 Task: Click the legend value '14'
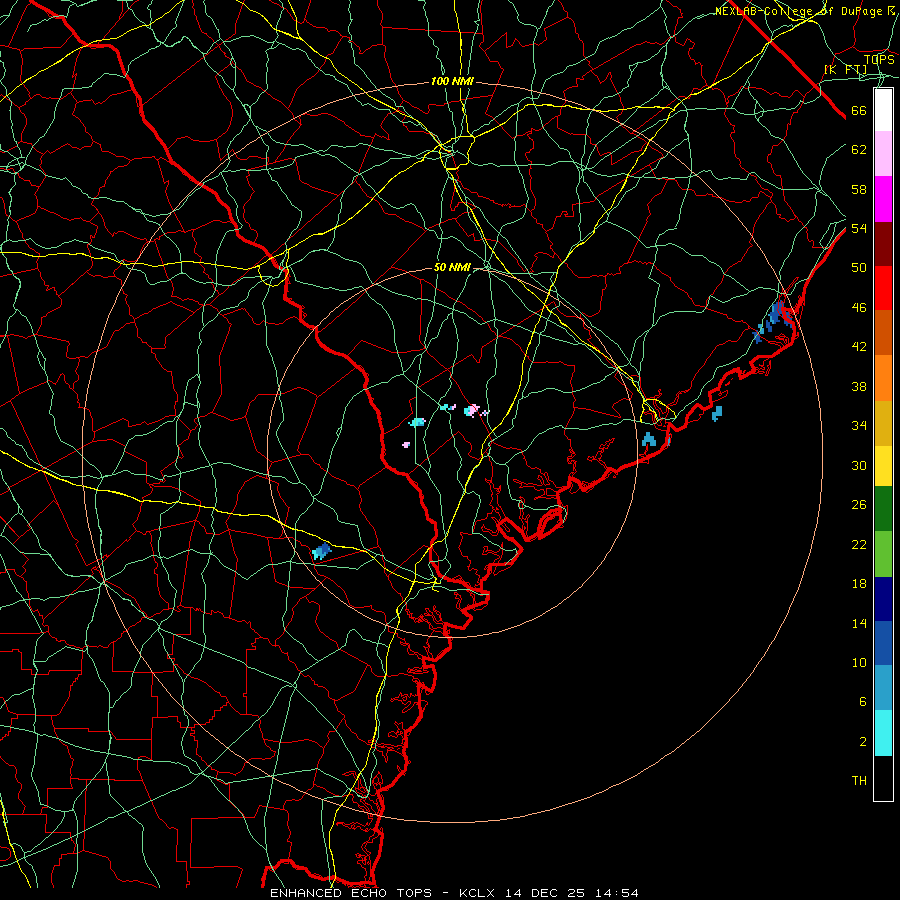coord(859,623)
